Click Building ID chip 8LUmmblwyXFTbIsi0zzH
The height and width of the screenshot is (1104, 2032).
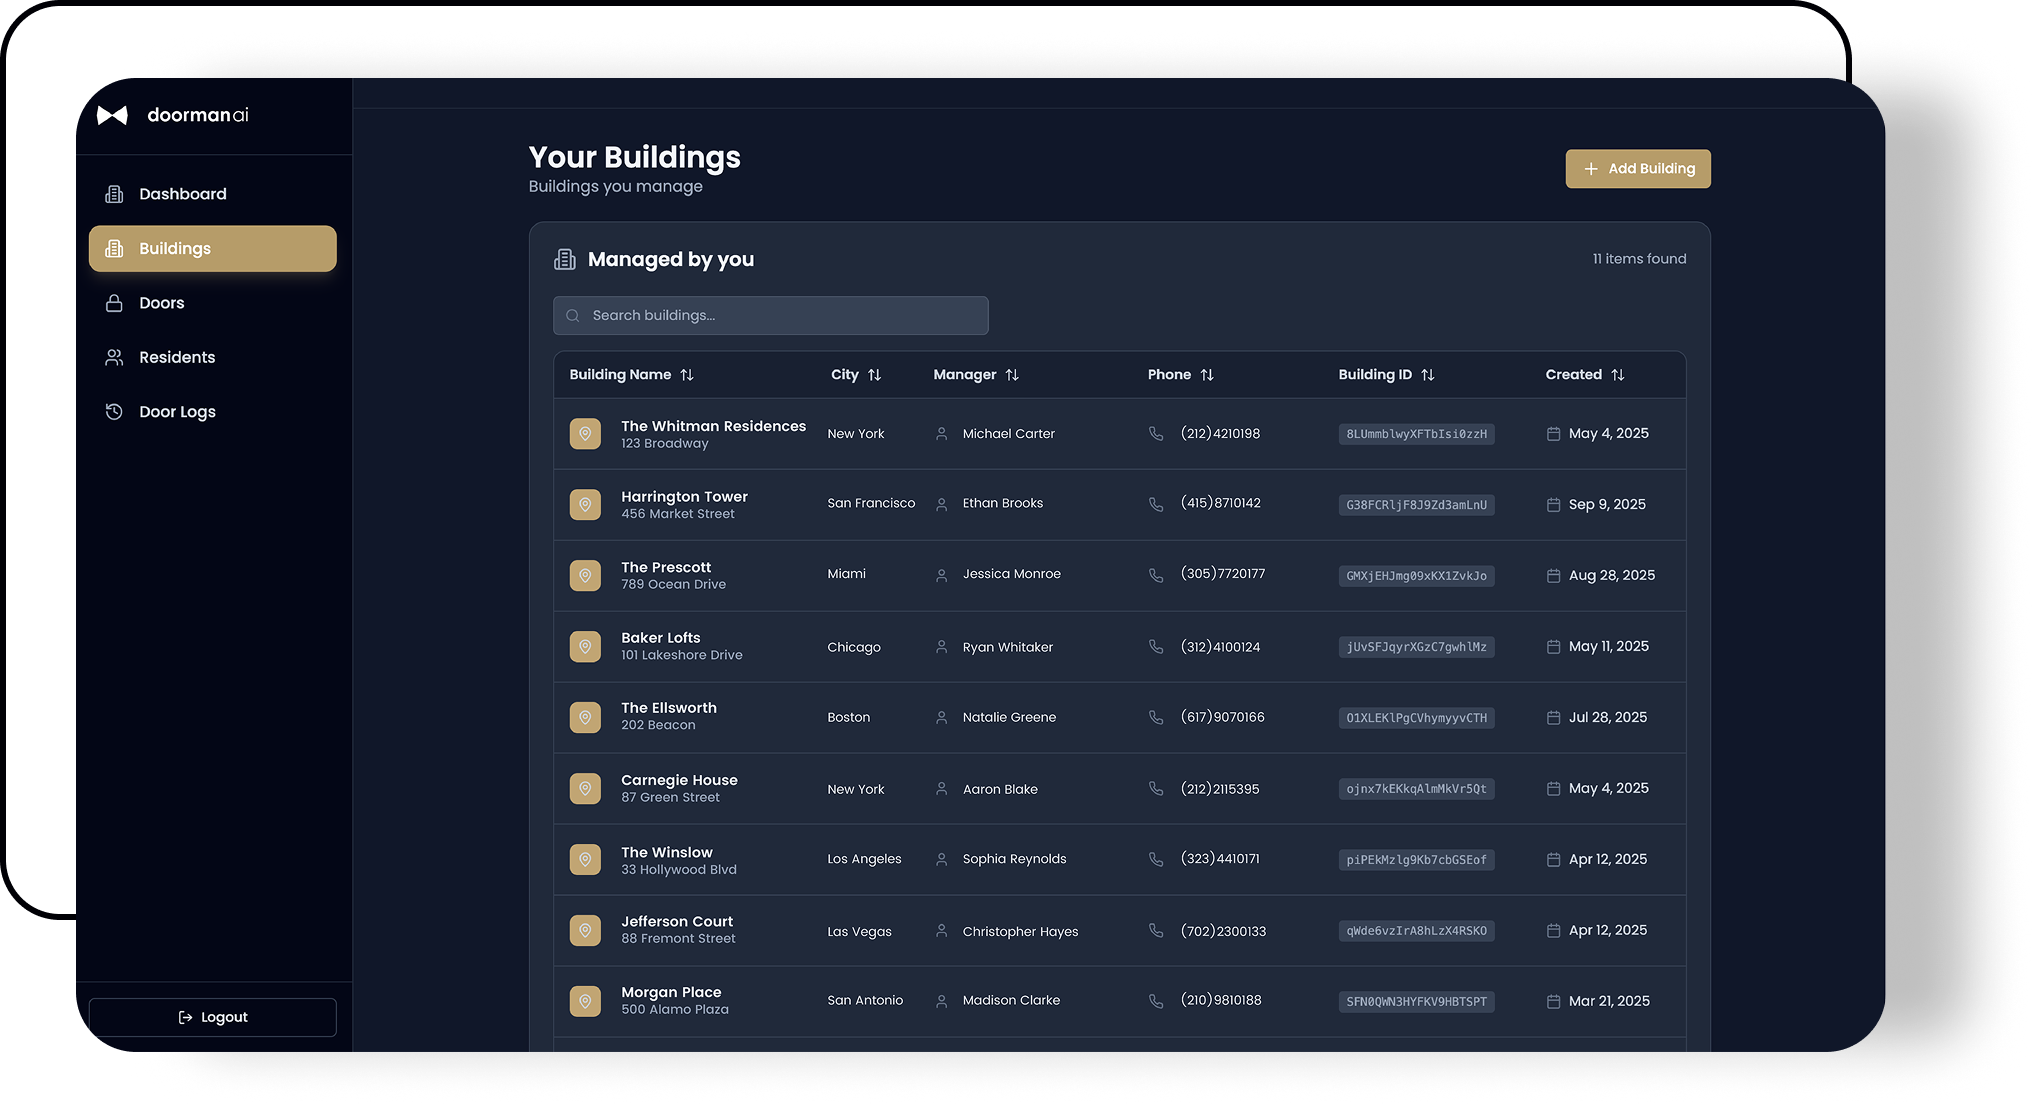point(1416,434)
